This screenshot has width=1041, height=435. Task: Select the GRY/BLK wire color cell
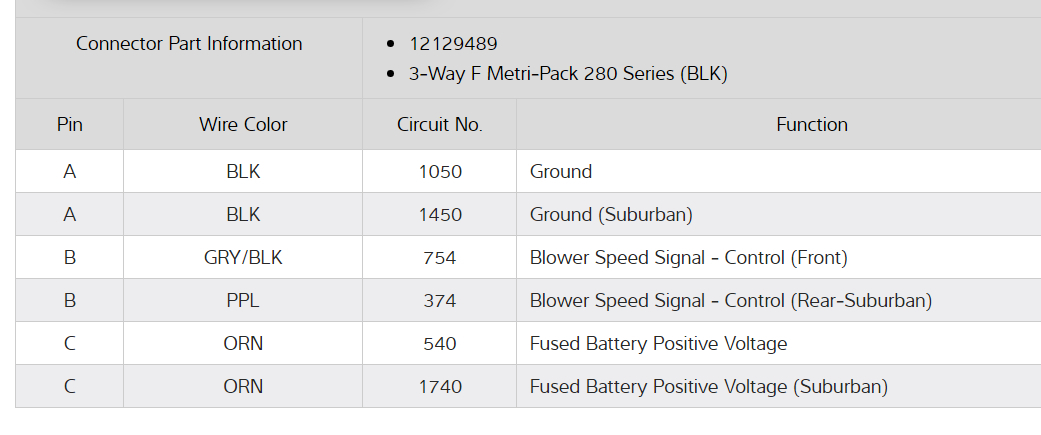[243, 258]
